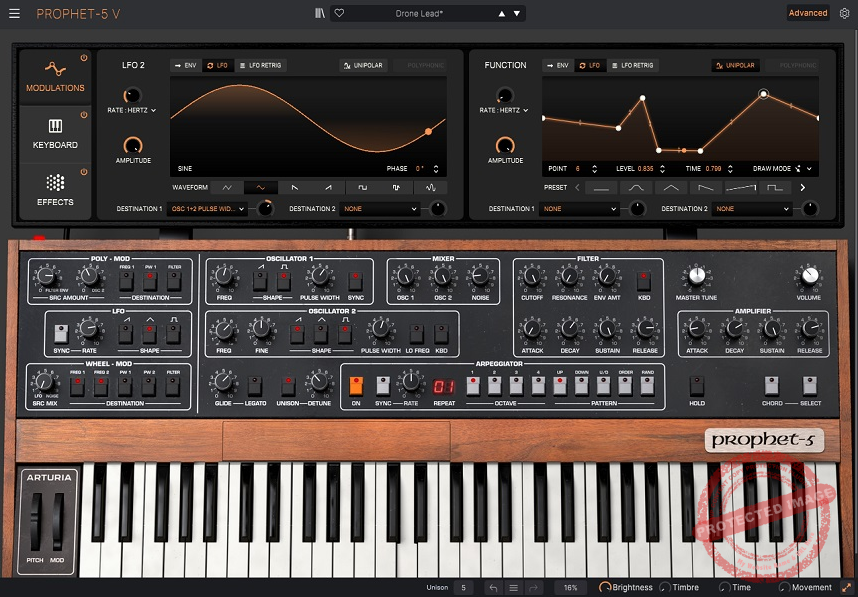Click highlighted point on Function curve

(x=763, y=94)
